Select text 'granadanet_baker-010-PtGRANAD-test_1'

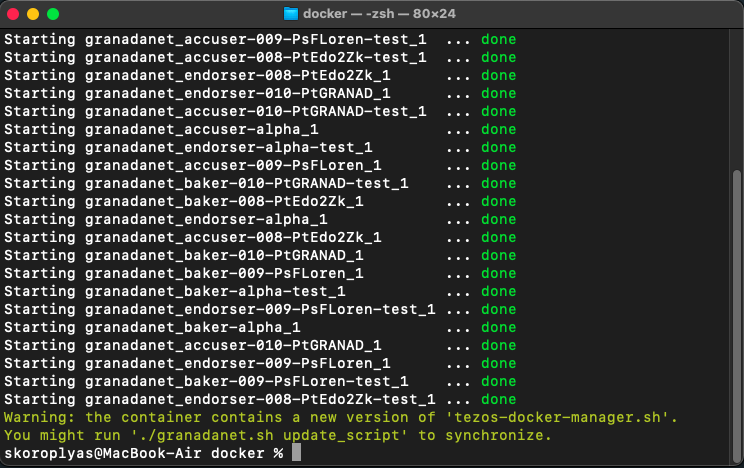coord(247,184)
